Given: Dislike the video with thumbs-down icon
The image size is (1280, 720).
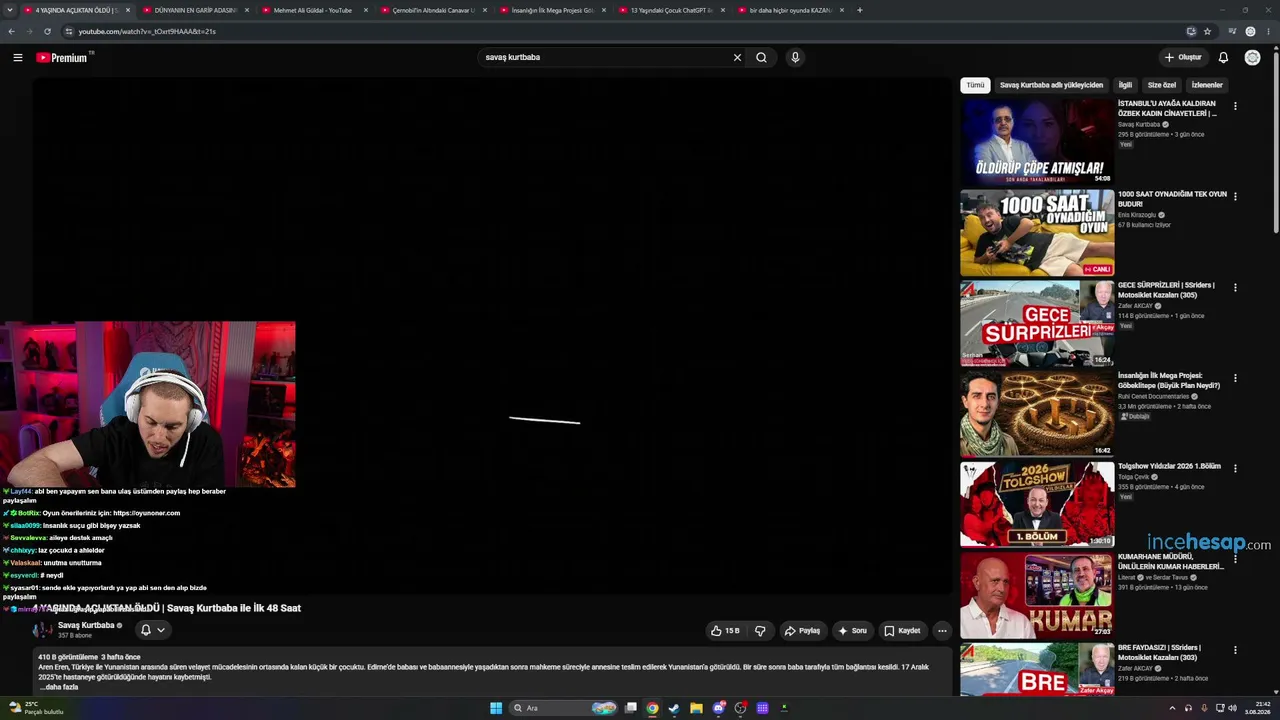Looking at the screenshot, I should coord(760,631).
